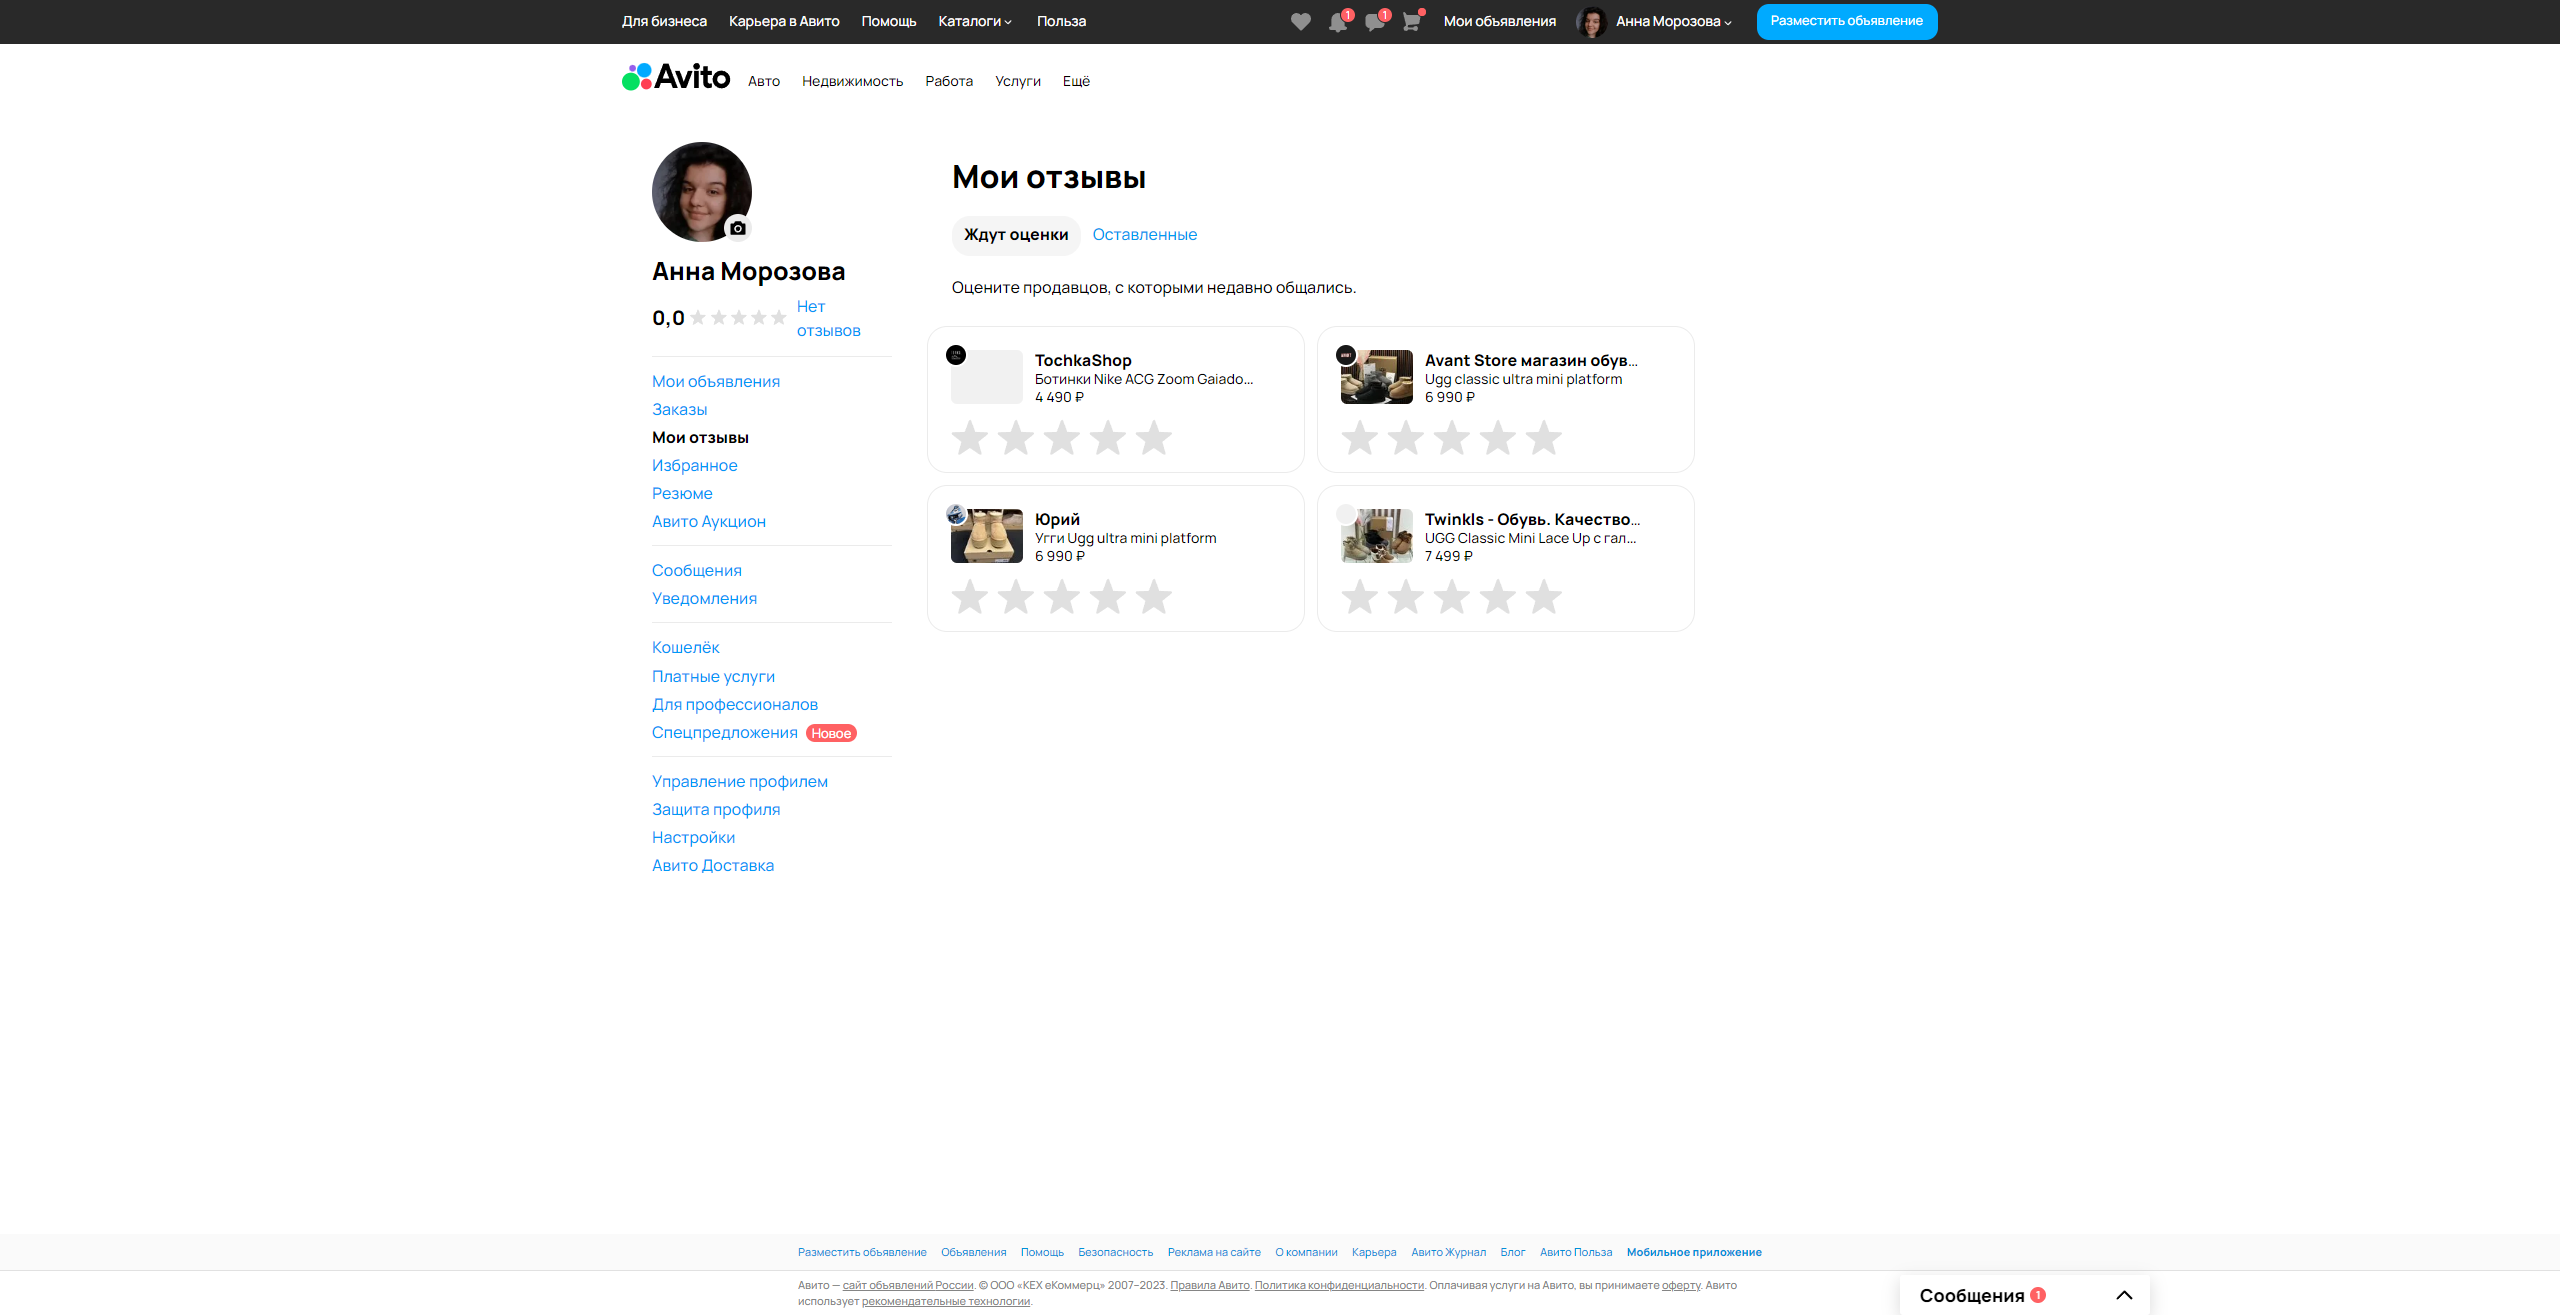Give Twinkls one star
This screenshot has width=2560, height=1315.
(1360, 597)
